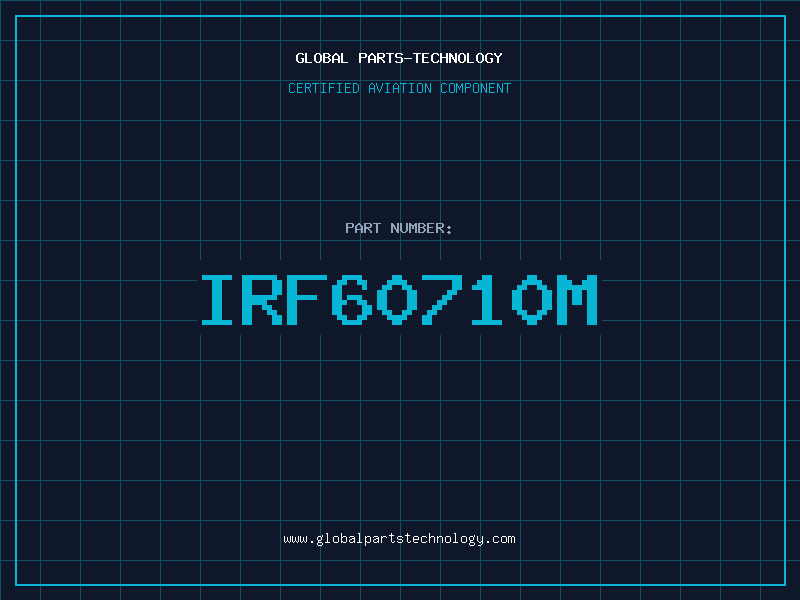Click the GLOBAL PARTS-TECHNOLOGY heading
Screen dimensions: 800x600
pyautogui.click(x=399, y=58)
